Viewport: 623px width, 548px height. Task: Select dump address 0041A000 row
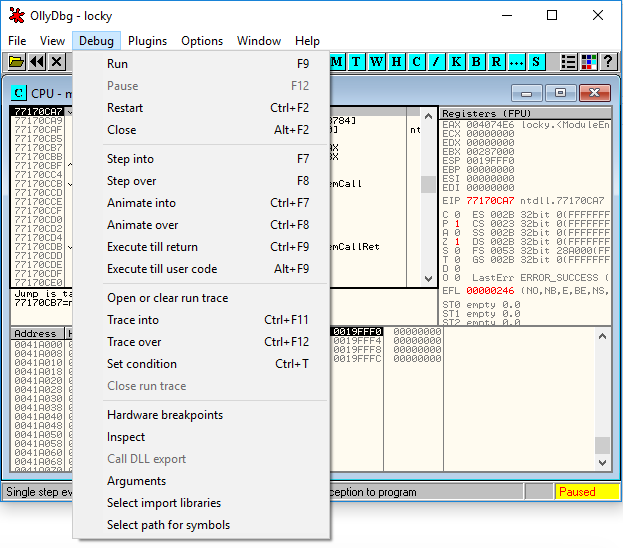point(39,344)
